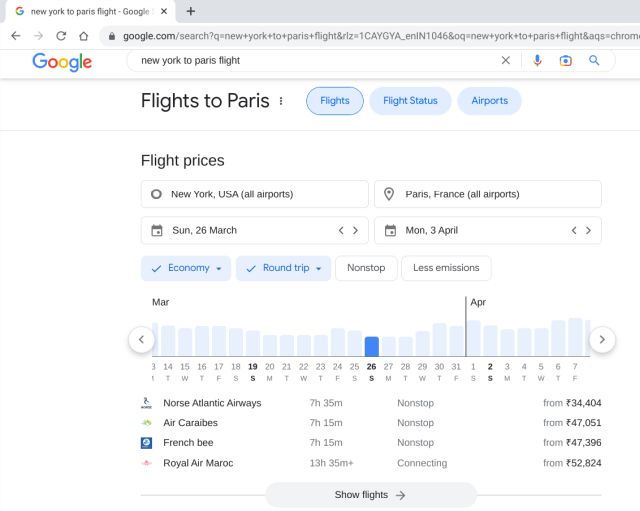Click the price from ₹52,824

click(x=572, y=463)
